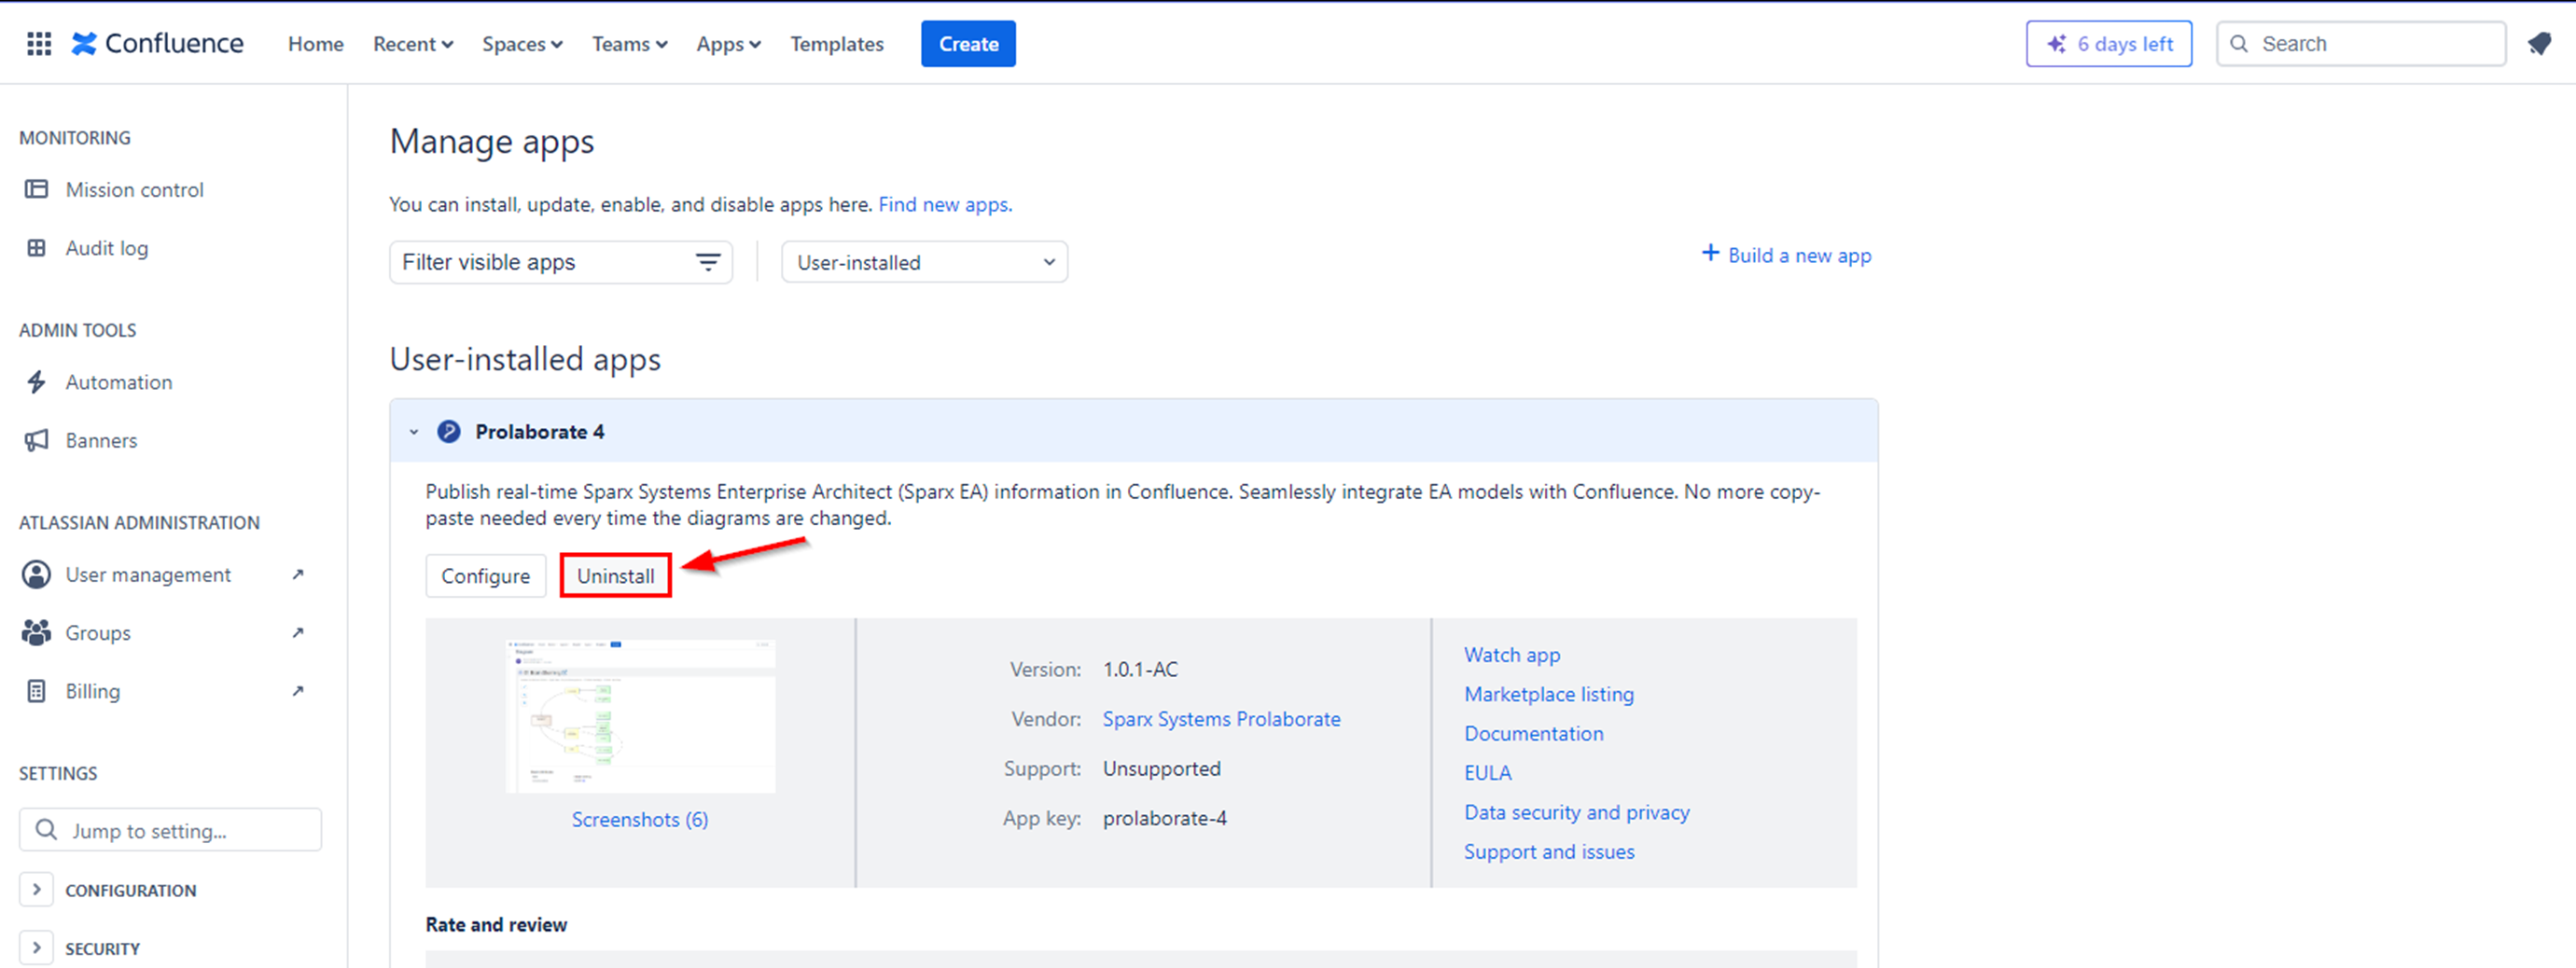Click the Groups people icon
The image size is (2576, 968).
(x=37, y=632)
